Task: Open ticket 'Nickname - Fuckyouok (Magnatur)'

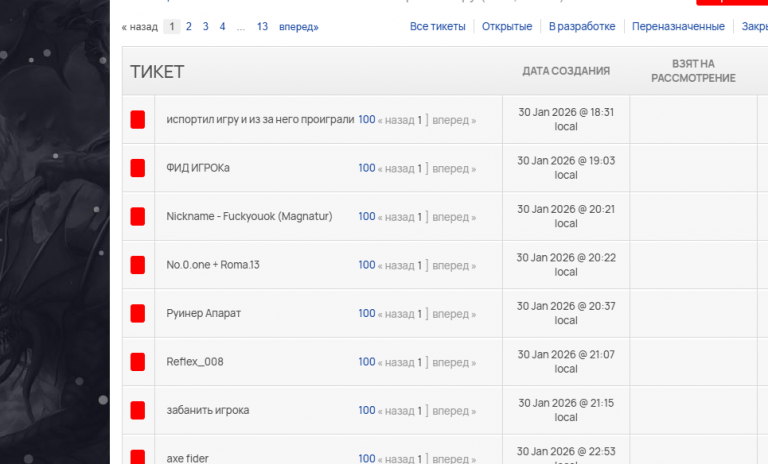Action: click(x=249, y=216)
